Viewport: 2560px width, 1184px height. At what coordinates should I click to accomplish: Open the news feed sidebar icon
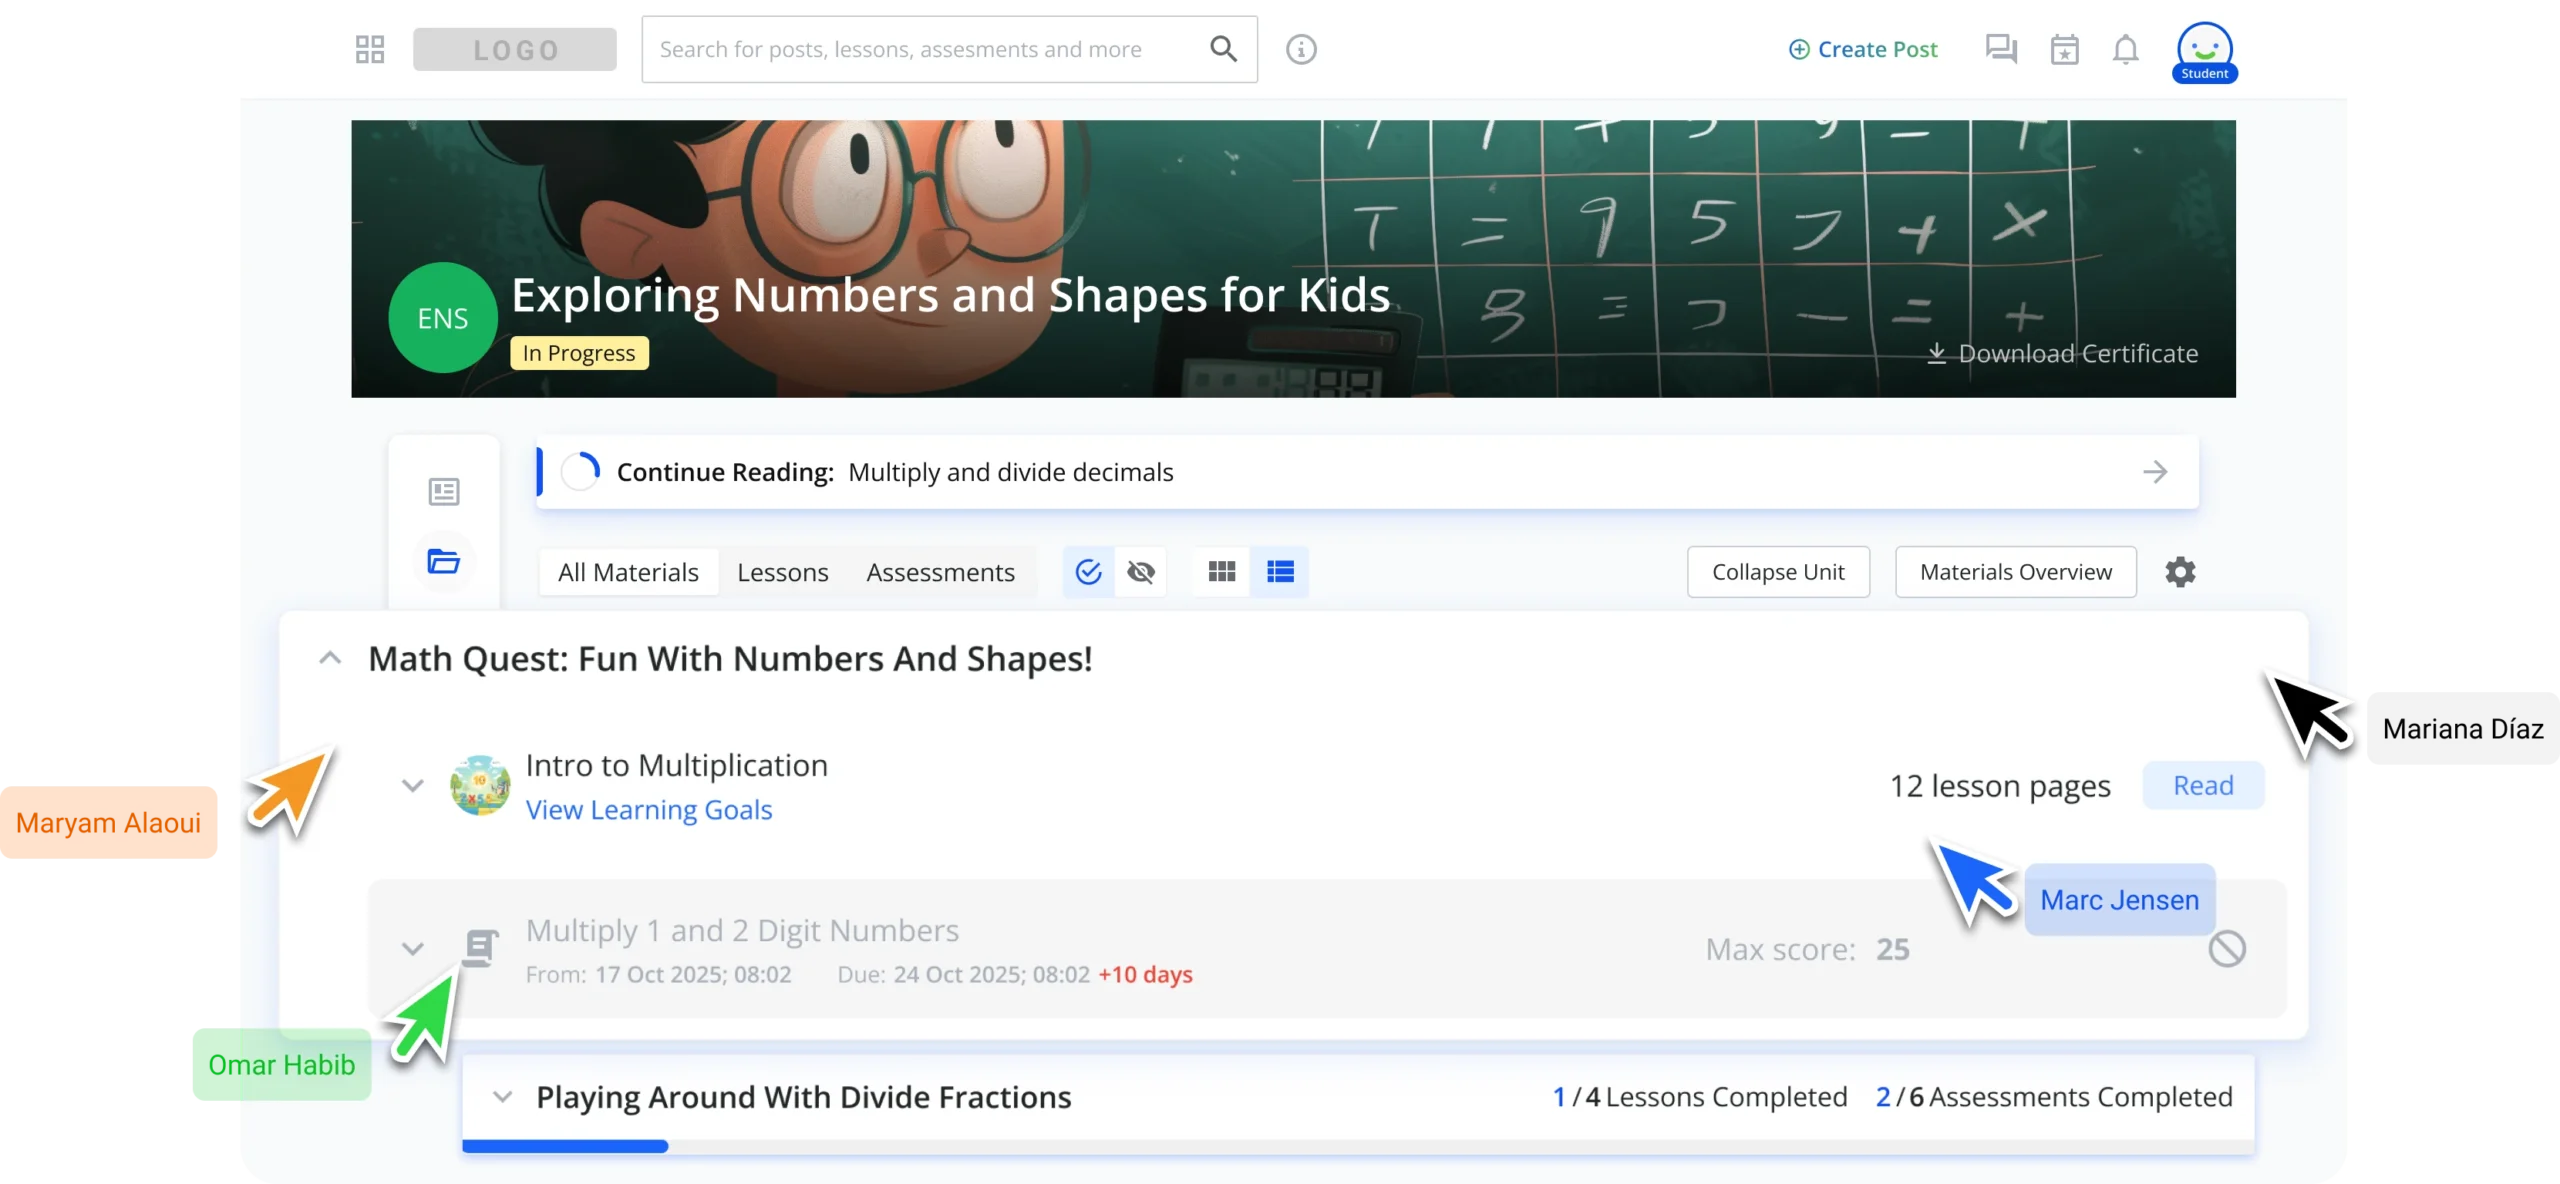coord(444,491)
